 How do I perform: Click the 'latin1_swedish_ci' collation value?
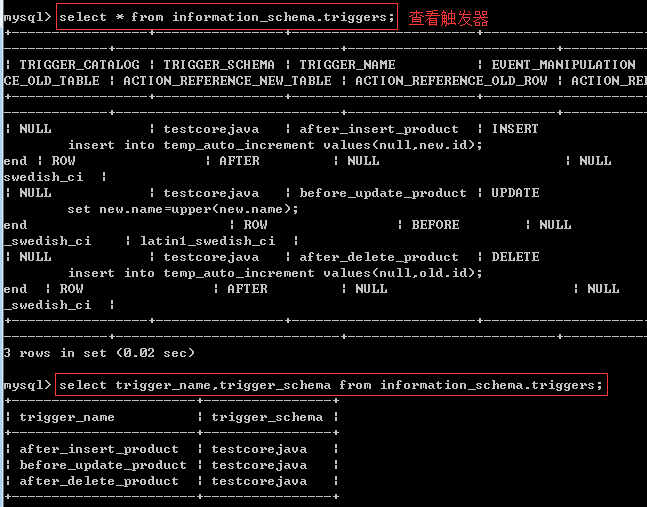pyautogui.click(x=208, y=241)
